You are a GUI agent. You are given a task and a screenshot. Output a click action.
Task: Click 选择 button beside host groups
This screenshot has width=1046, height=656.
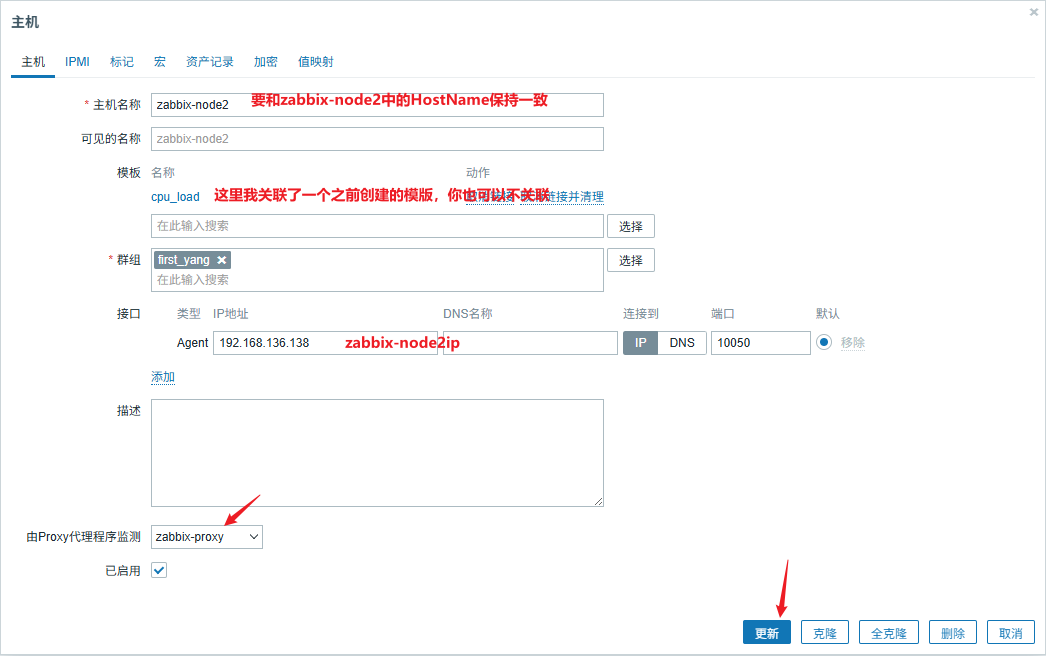coord(630,260)
